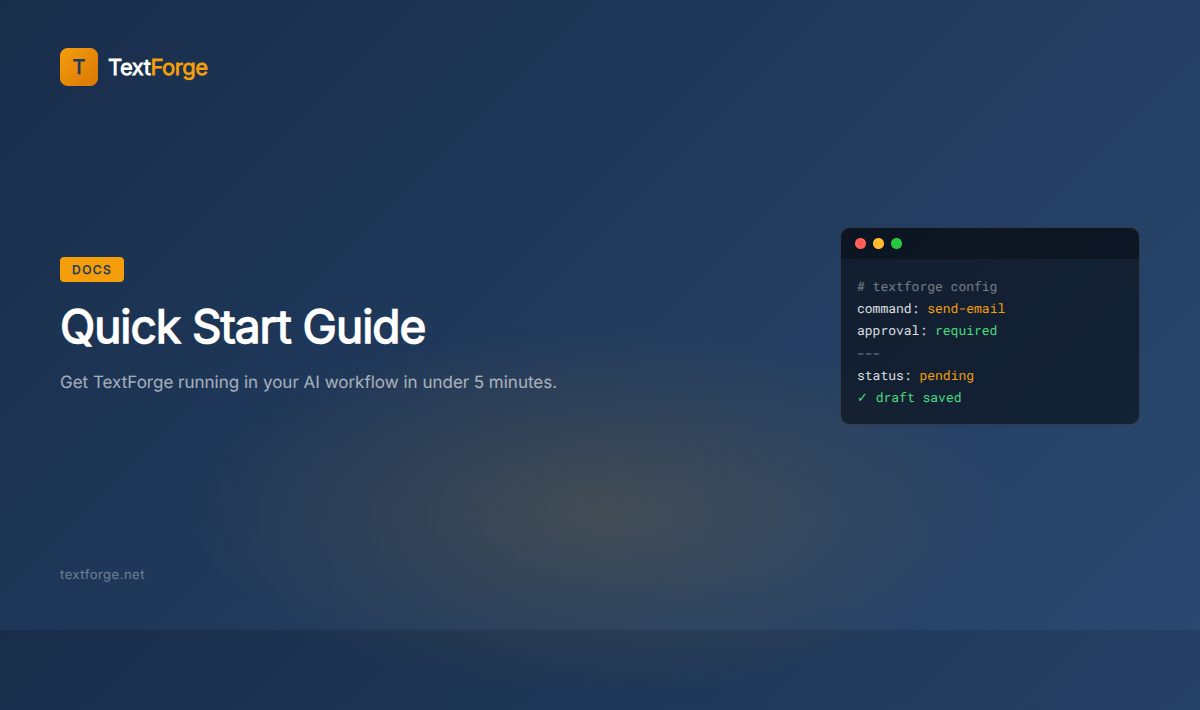Select the 'send-email' value
Image resolution: width=1200 pixels, height=710 pixels.
point(966,309)
